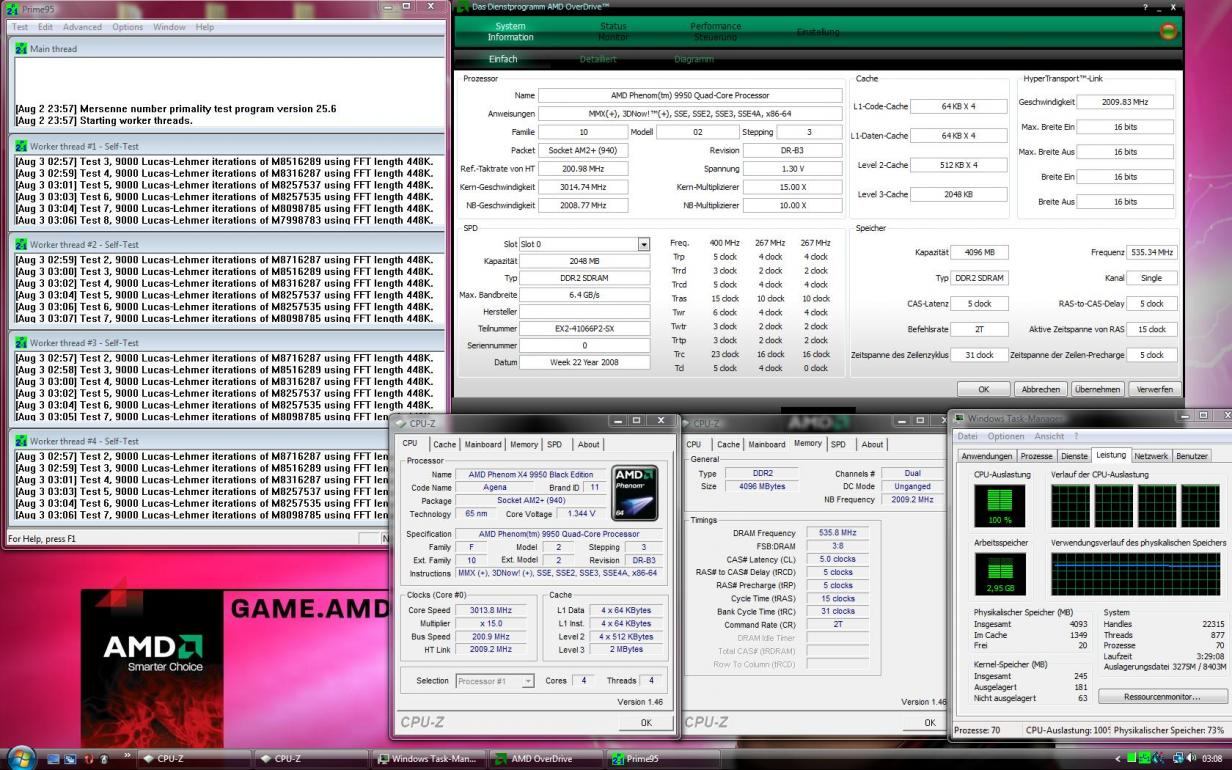Viewport: 1232px width, 770px height.
Task: Click the AMD OverDrive title bar logo
Action: point(463,7)
